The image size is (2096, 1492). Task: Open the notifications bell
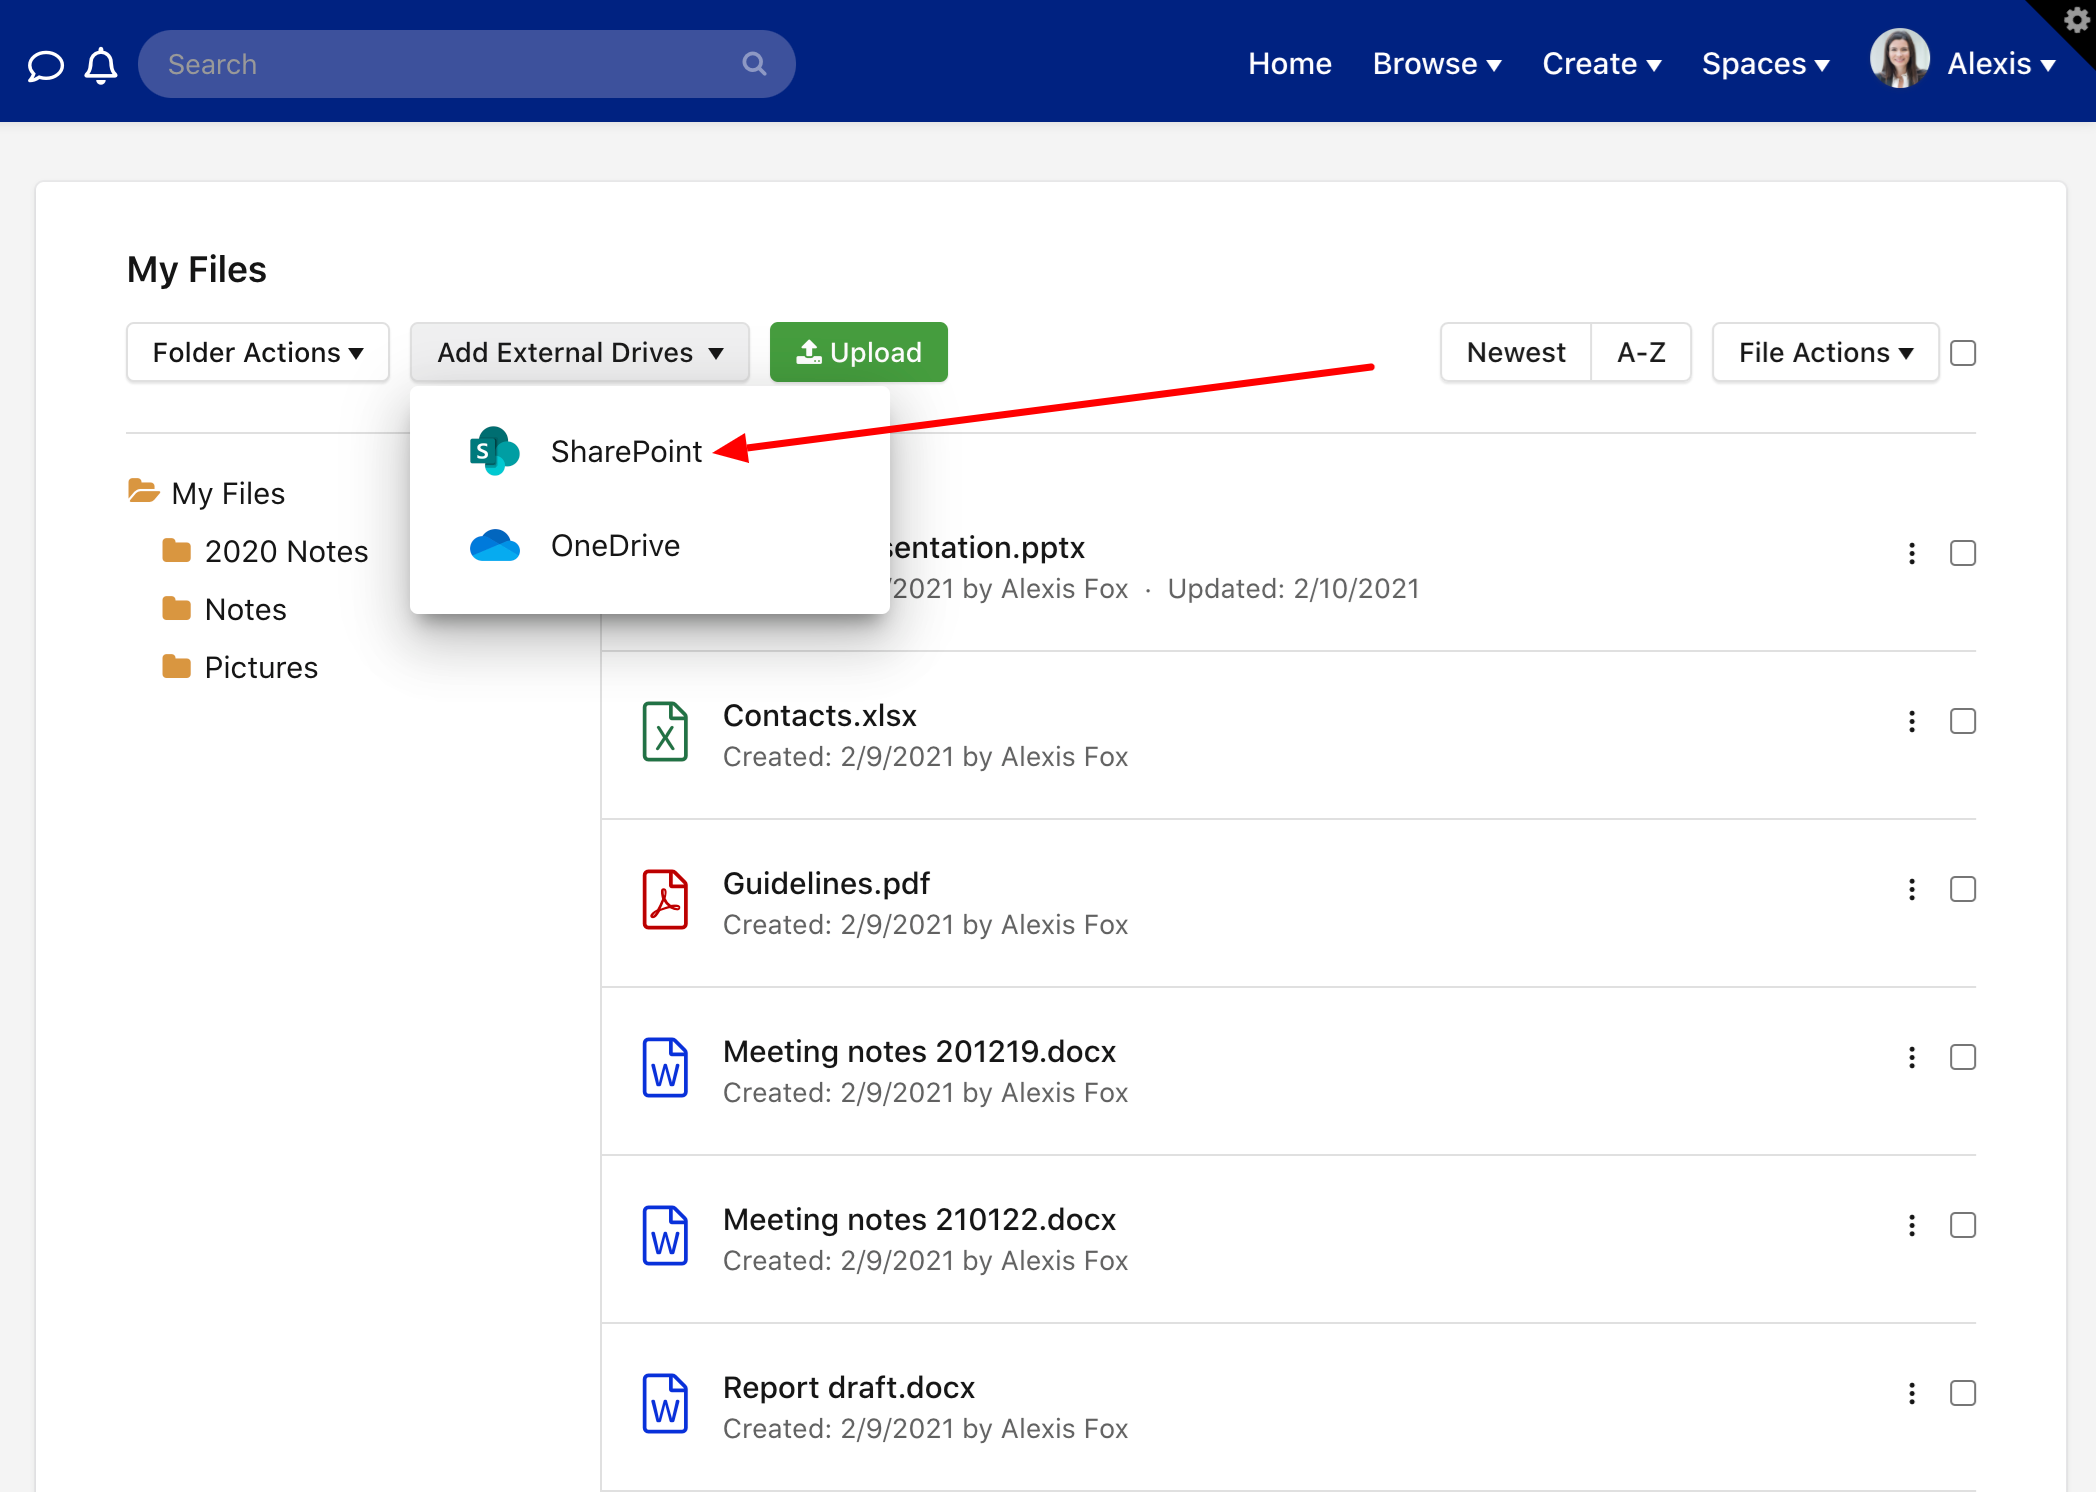101,65
